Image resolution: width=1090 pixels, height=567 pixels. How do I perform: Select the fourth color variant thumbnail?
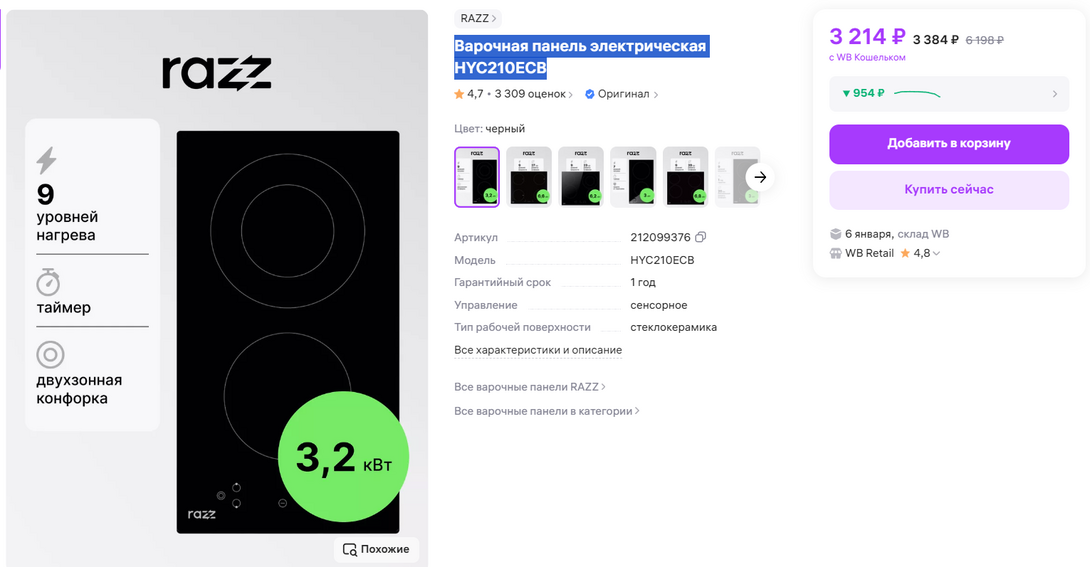(x=633, y=177)
